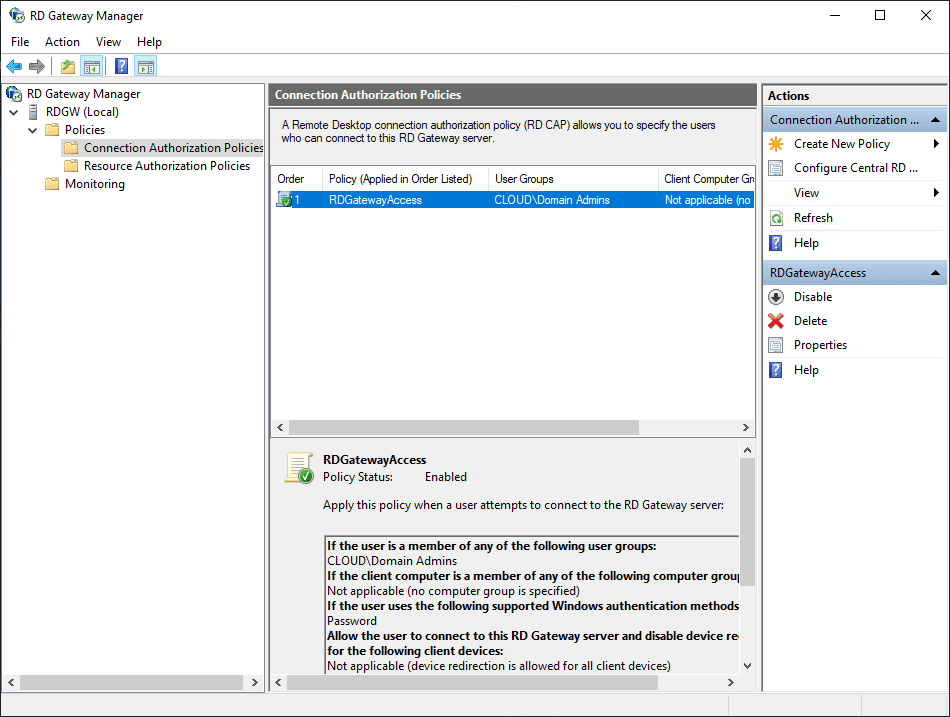Click the Monitoring folder icon

pyautogui.click(x=52, y=184)
